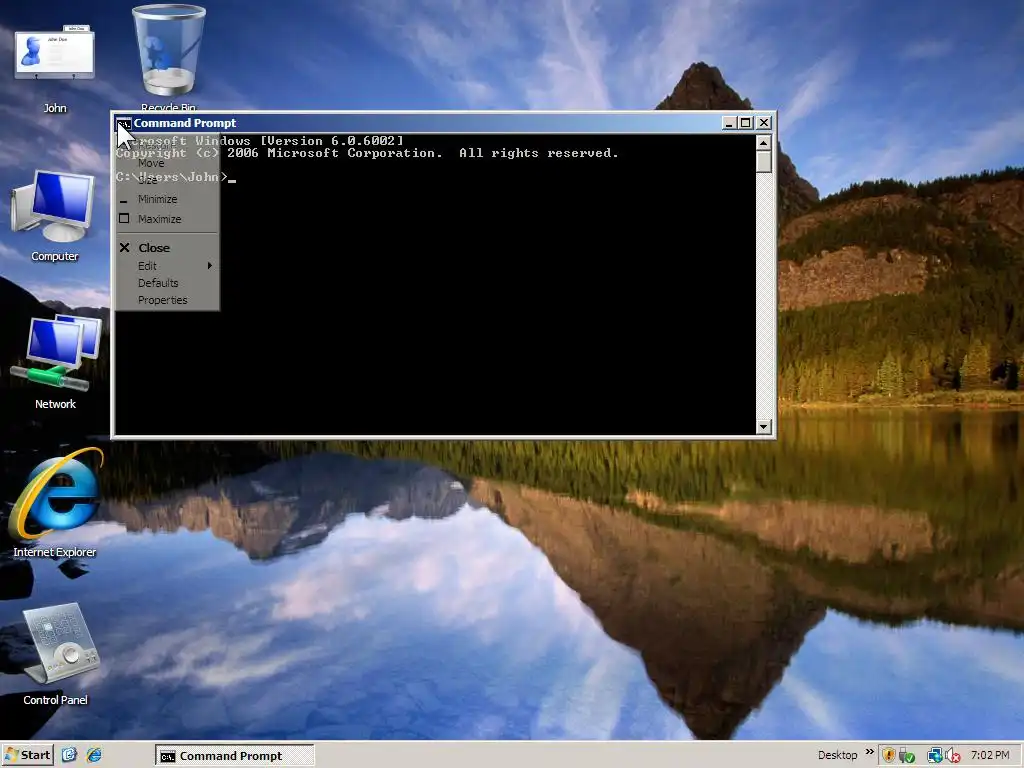Viewport: 1024px width, 768px height.
Task: Click the scrollbar down arrow in Command Prompt
Action: (x=763, y=426)
